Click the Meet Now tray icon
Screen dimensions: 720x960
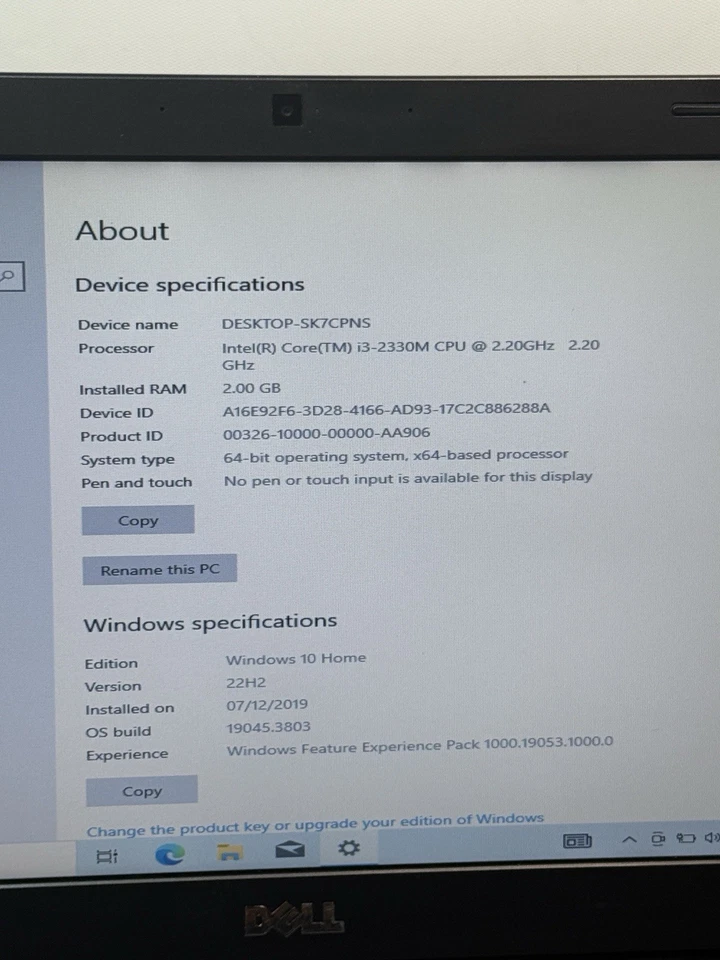pos(658,838)
